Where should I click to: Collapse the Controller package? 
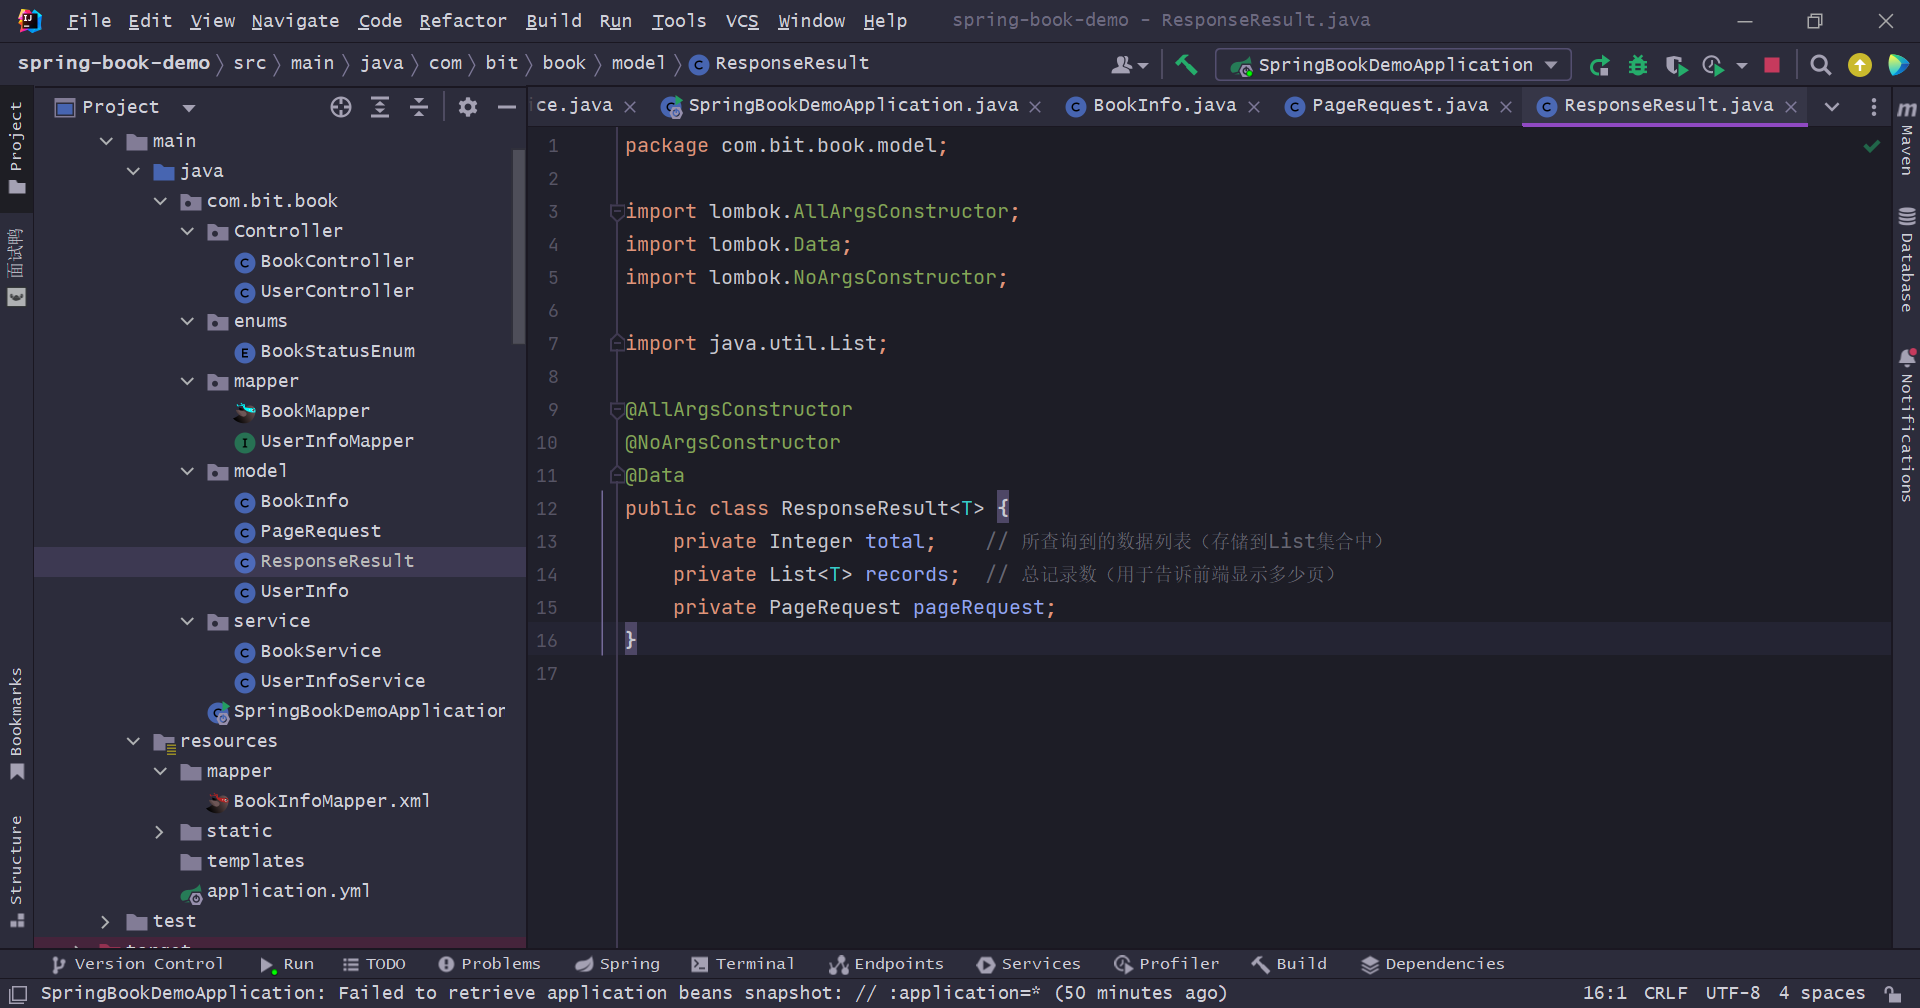click(x=187, y=232)
